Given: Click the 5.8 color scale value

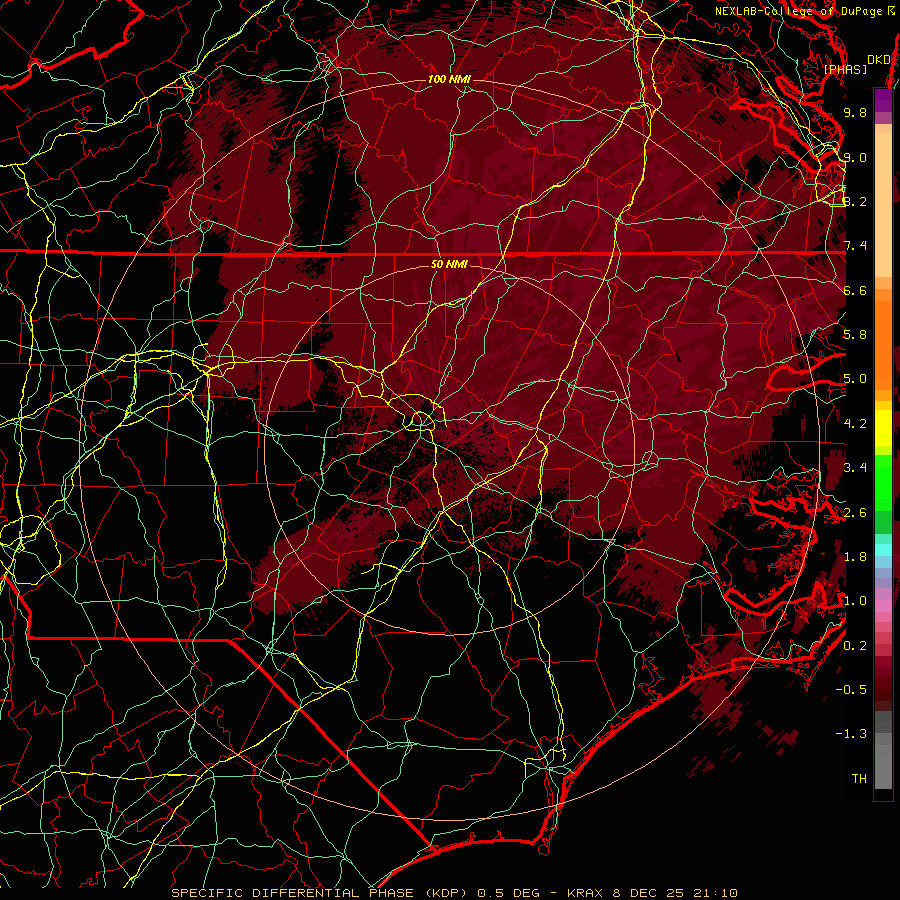Looking at the screenshot, I should point(855,335).
